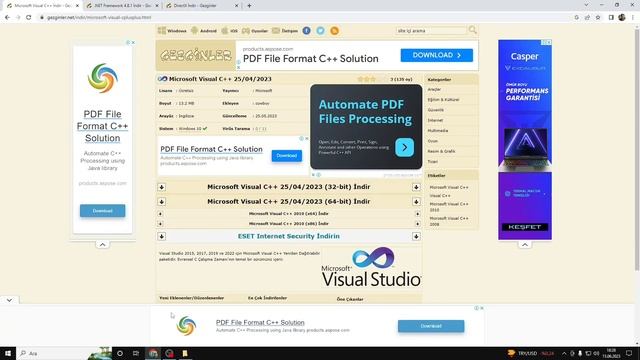Image resolution: width=640 pixels, height=360 pixels.
Task: Click left download arrow of ESET row
Action: click(x=162, y=236)
